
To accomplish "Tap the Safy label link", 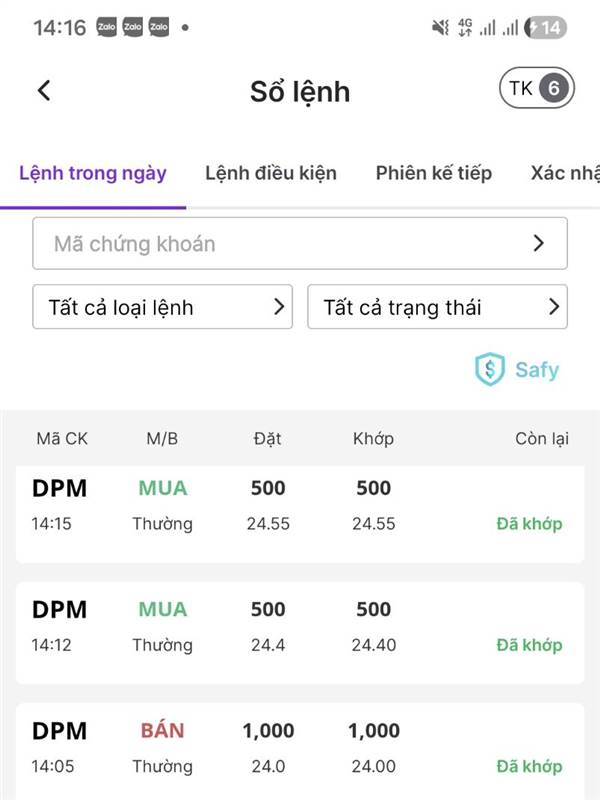I will [x=537, y=370].
